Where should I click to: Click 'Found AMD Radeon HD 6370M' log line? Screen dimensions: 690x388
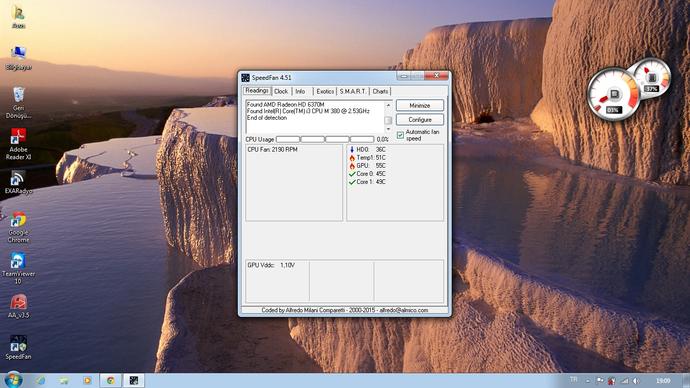[x=285, y=105]
